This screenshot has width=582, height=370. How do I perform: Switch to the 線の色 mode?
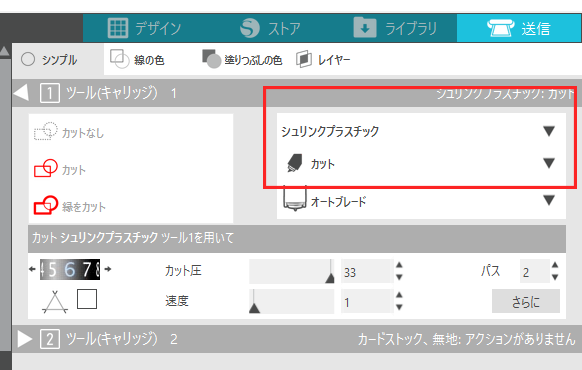pyautogui.click(x=137, y=59)
